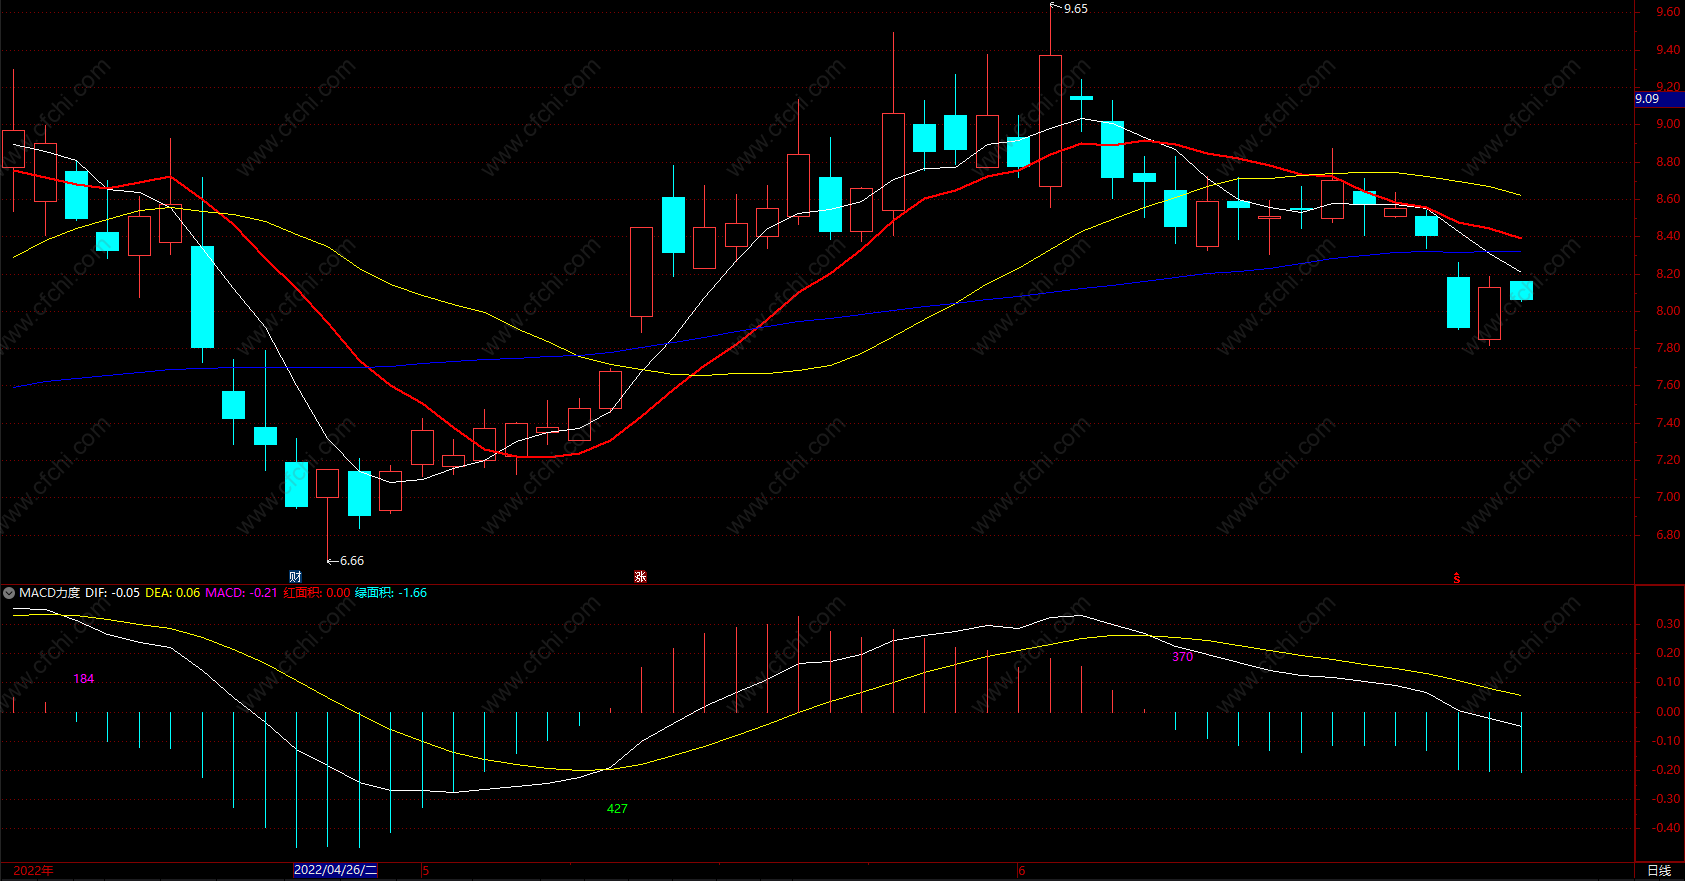Click the 日线 period button
The width and height of the screenshot is (1685, 881).
(x=1659, y=871)
